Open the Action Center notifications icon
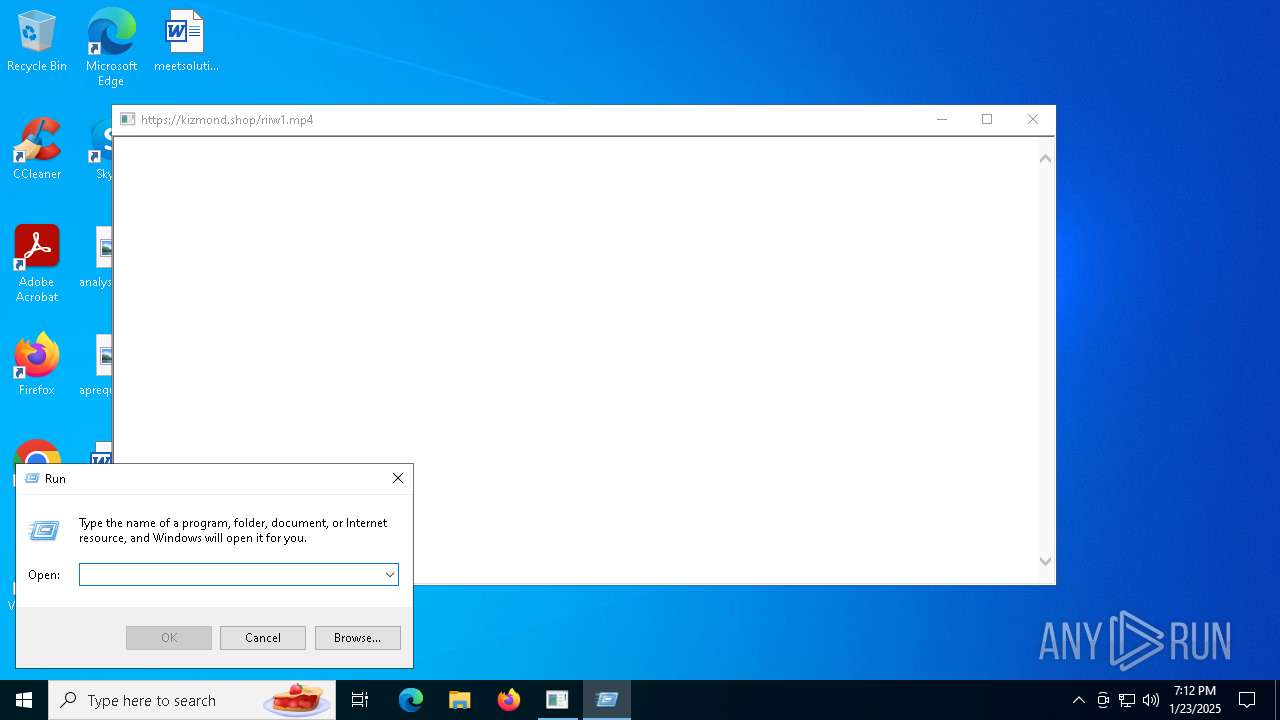This screenshot has width=1280, height=720. tap(1247, 700)
